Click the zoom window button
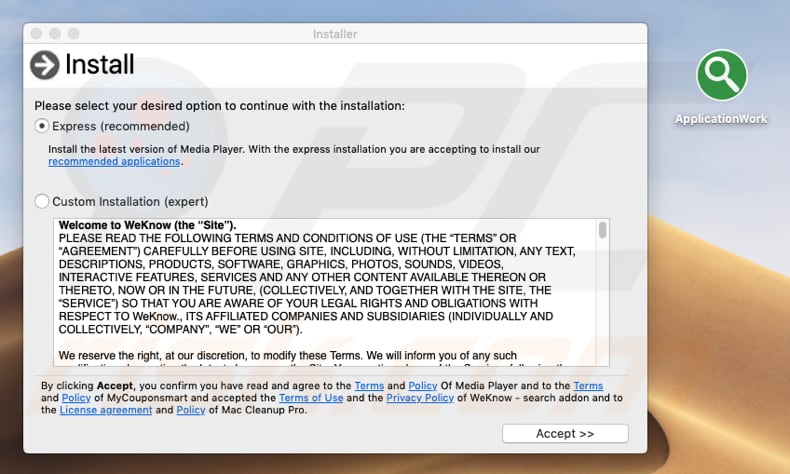790x474 pixels. click(x=74, y=33)
